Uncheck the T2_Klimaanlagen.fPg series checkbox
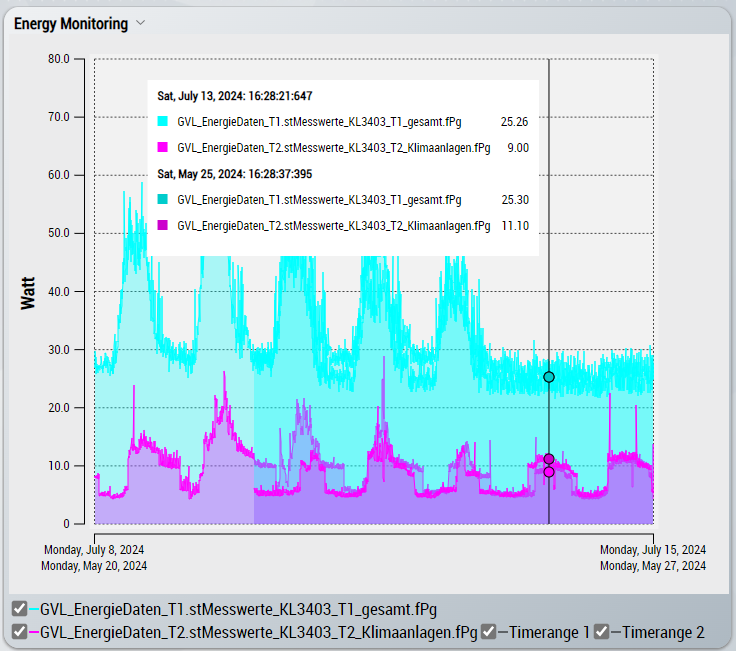Image resolution: width=736 pixels, height=651 pixels. click(x=19, y=632)
